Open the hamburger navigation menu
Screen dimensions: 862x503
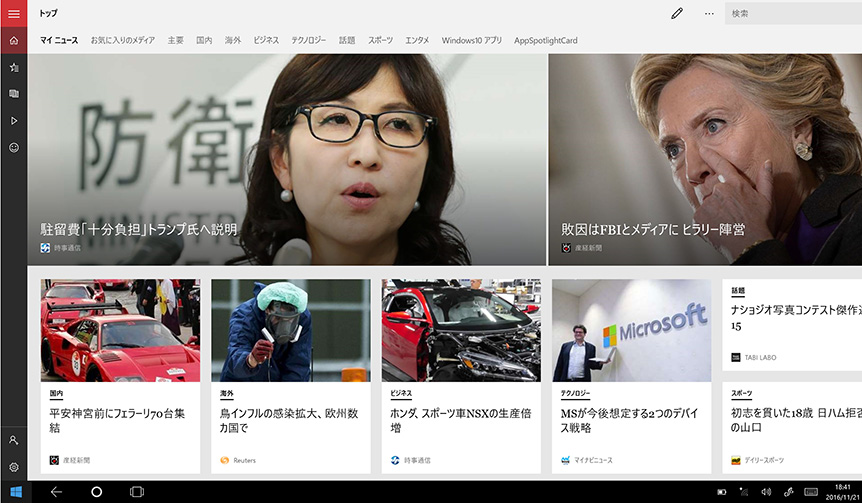(14, 14)
